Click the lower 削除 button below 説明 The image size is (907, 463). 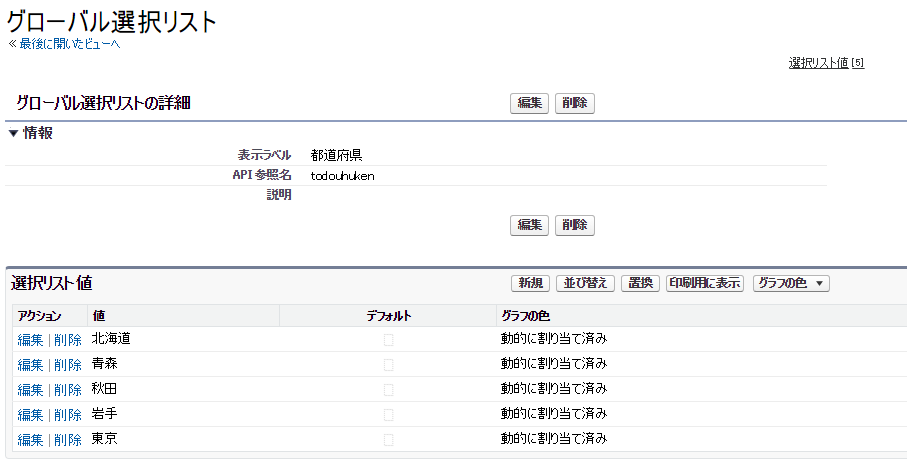(x=574, y=225)
